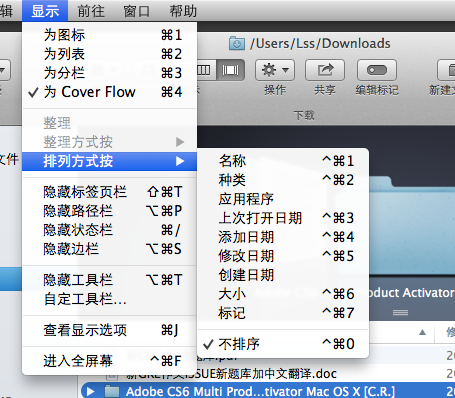
Task: Select the checked 不排序 option
Action: [283, 344]
